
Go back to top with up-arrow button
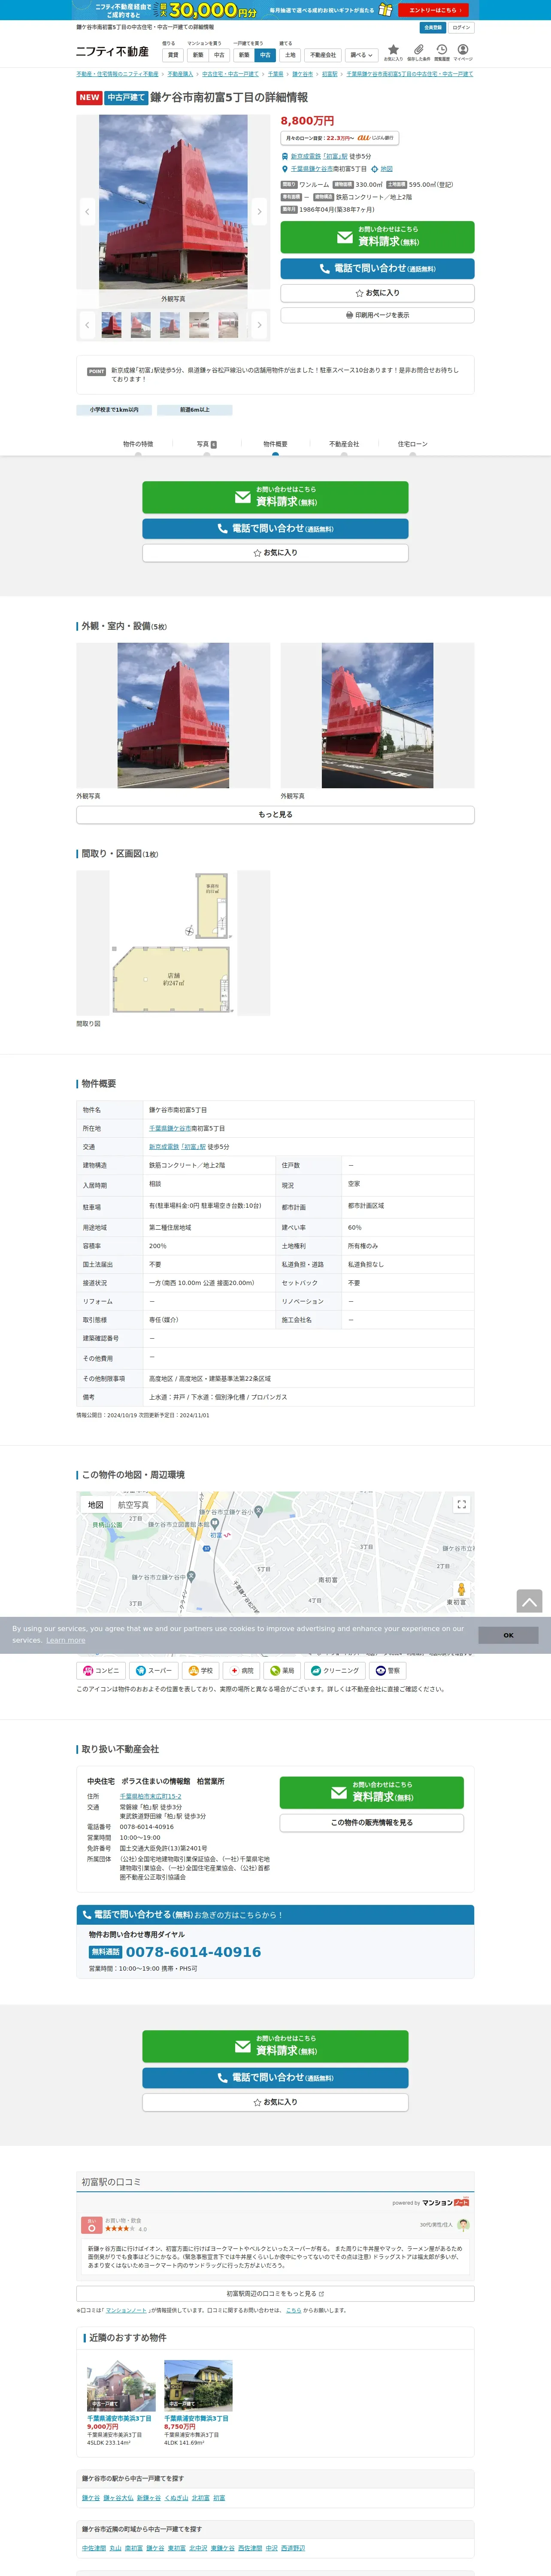point(529,1602)
